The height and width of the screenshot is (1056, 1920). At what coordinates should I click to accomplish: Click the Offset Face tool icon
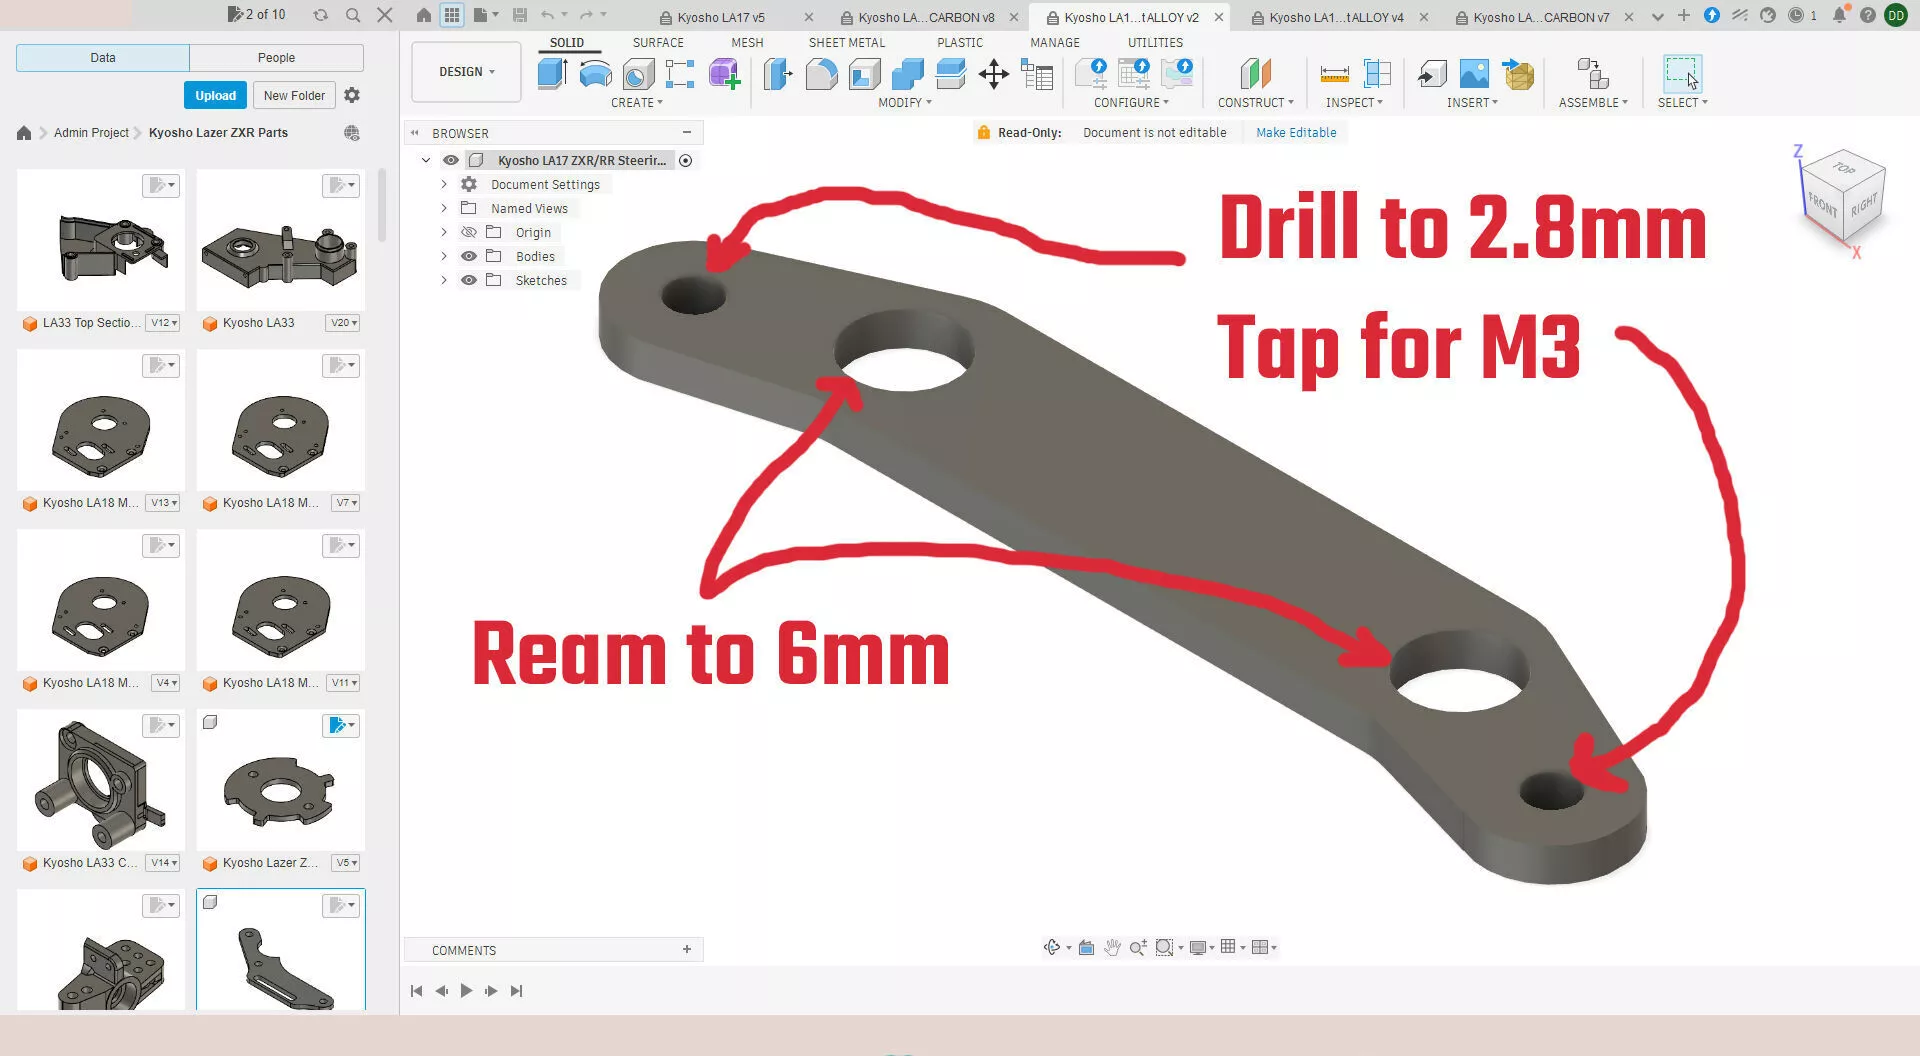coord(950,74)
